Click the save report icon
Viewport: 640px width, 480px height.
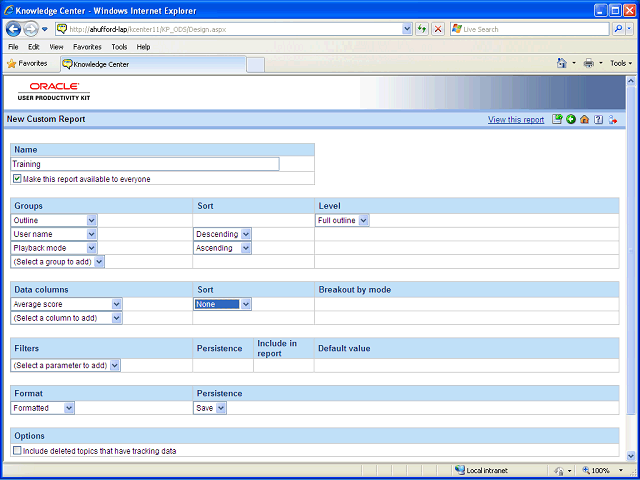557,119
